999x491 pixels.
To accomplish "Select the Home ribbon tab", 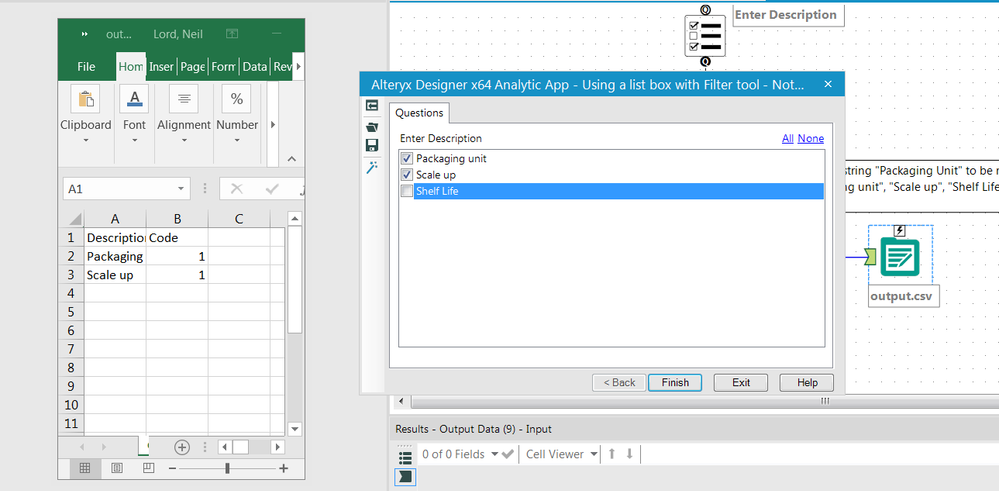I will click(x=131, y=66).
